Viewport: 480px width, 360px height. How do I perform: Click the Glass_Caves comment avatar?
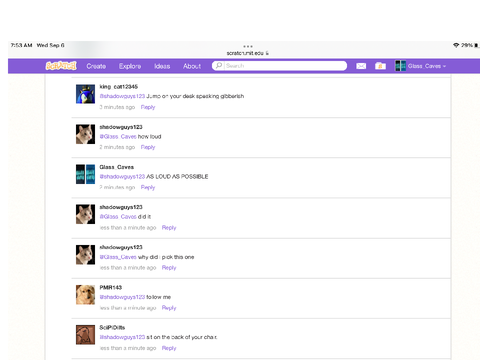(85, 174)
